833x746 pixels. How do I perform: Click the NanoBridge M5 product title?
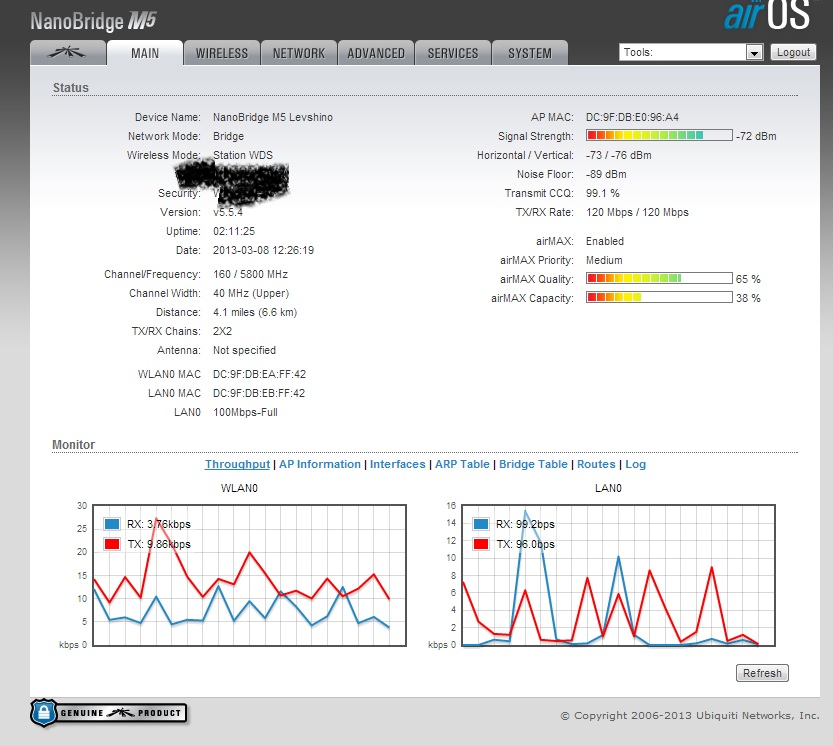click(94, 21)
